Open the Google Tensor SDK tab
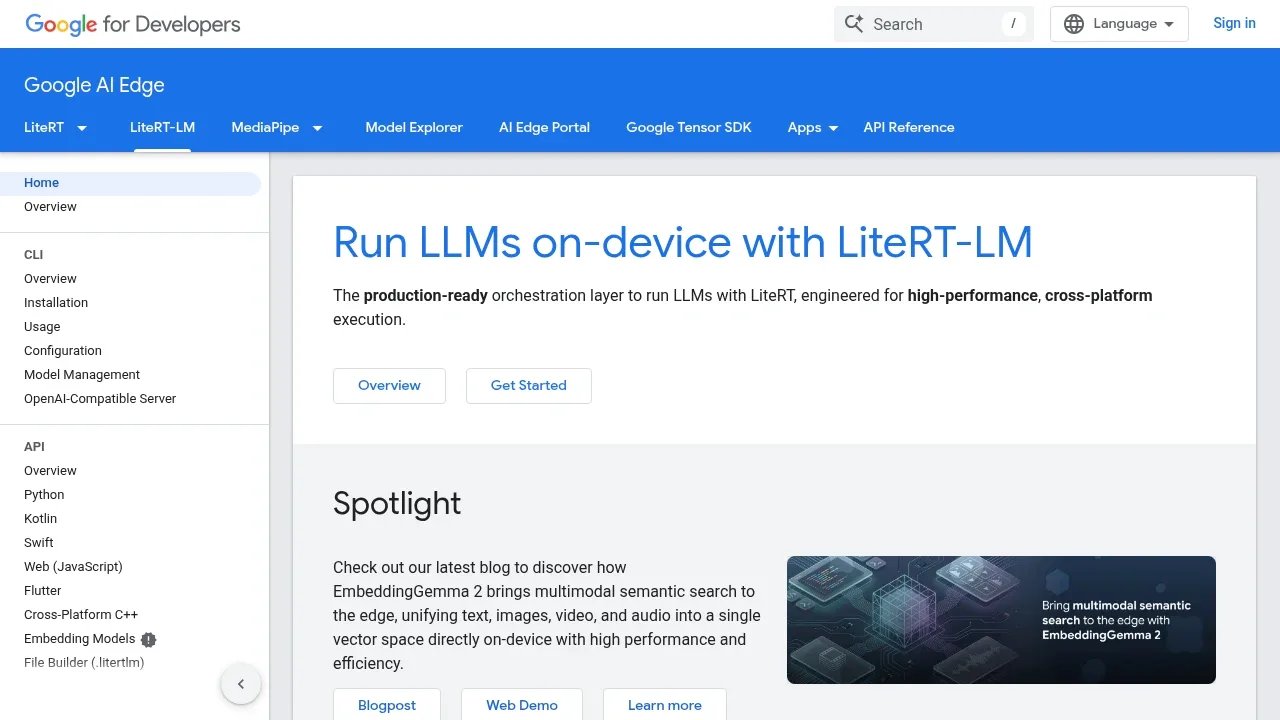The image size is (1280, 720). [689, 127]
